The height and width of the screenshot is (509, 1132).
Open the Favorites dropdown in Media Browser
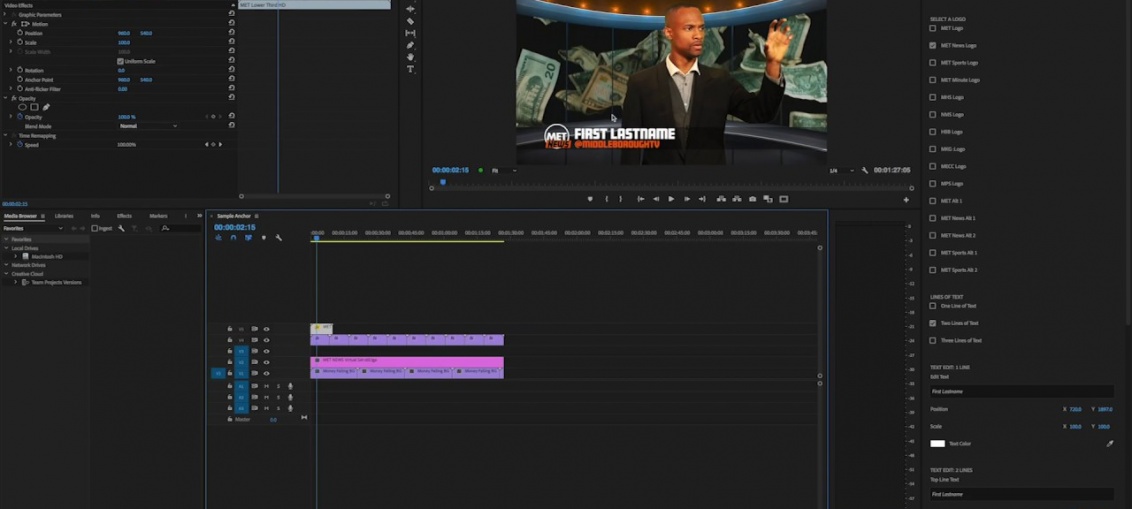point(33,228)
